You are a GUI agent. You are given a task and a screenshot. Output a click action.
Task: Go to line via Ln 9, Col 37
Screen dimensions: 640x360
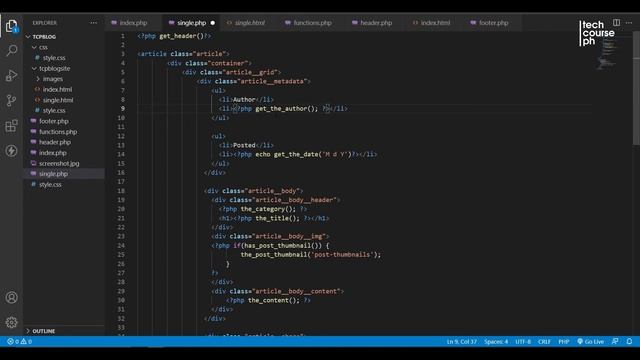pyautogui.click(x=461, y=342)
